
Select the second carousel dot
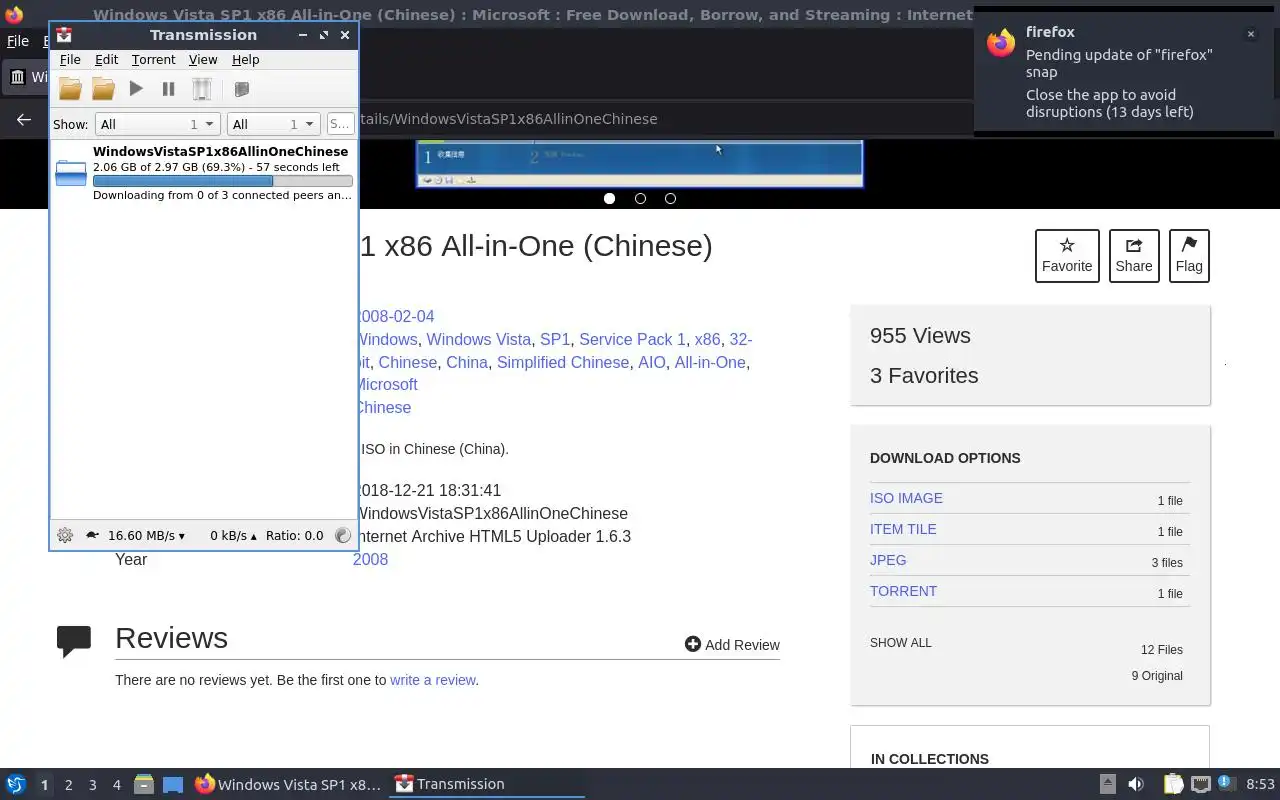click(x=640, y=198)
